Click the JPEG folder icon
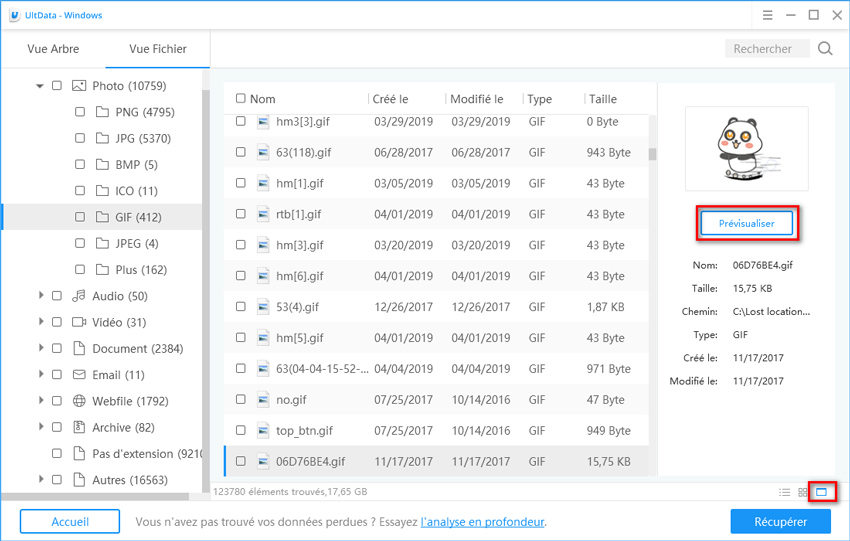This screenshot has height=541, width=850. point(102,243)
